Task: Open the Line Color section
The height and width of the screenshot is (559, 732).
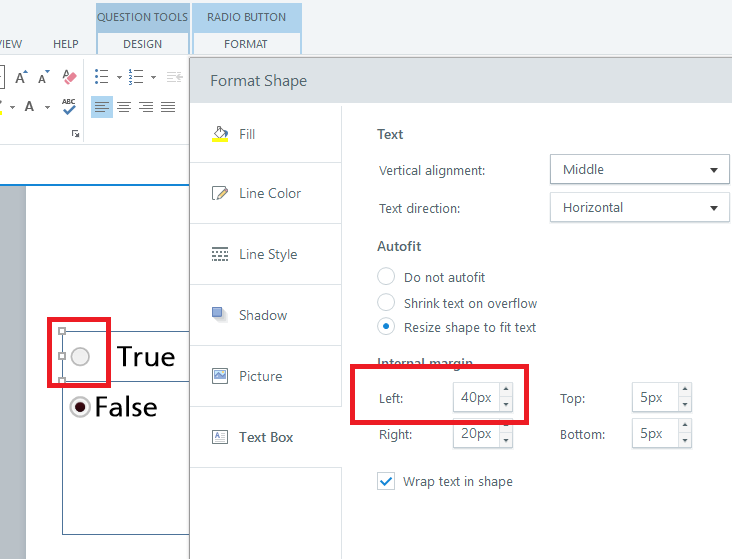Action: pyautogui.click(x=265, y=193)
